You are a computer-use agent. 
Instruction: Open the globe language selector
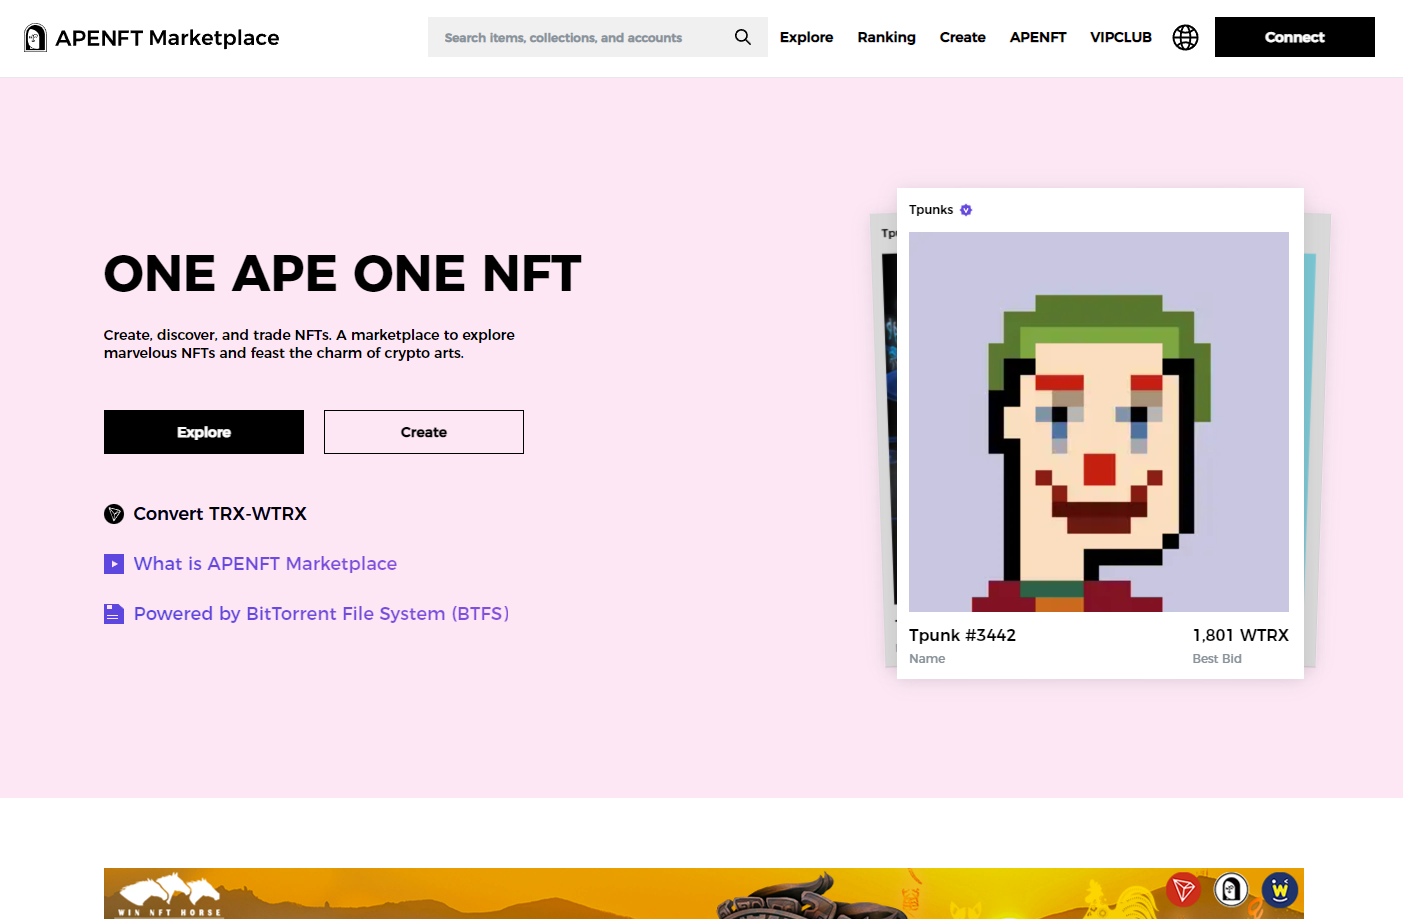pyautogui.click(x=1185, y=37)
